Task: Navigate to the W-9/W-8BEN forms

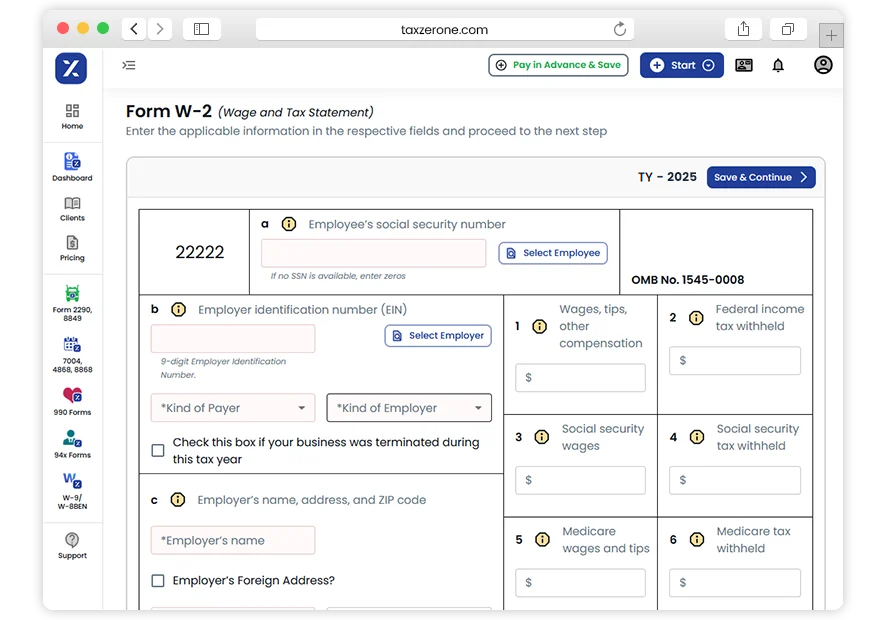Action: tap(71, 490)
